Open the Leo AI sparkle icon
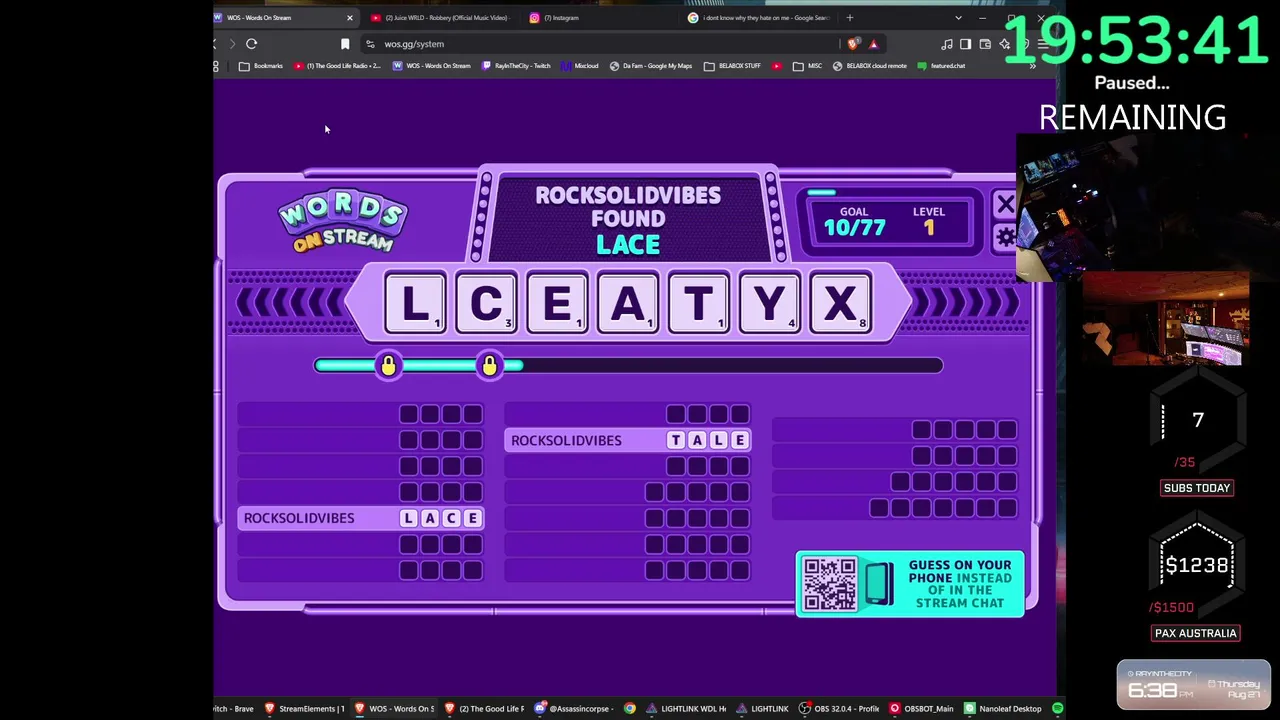Image resolution: width=1280 pixels, height=720 pixels. pos(1004,44)
